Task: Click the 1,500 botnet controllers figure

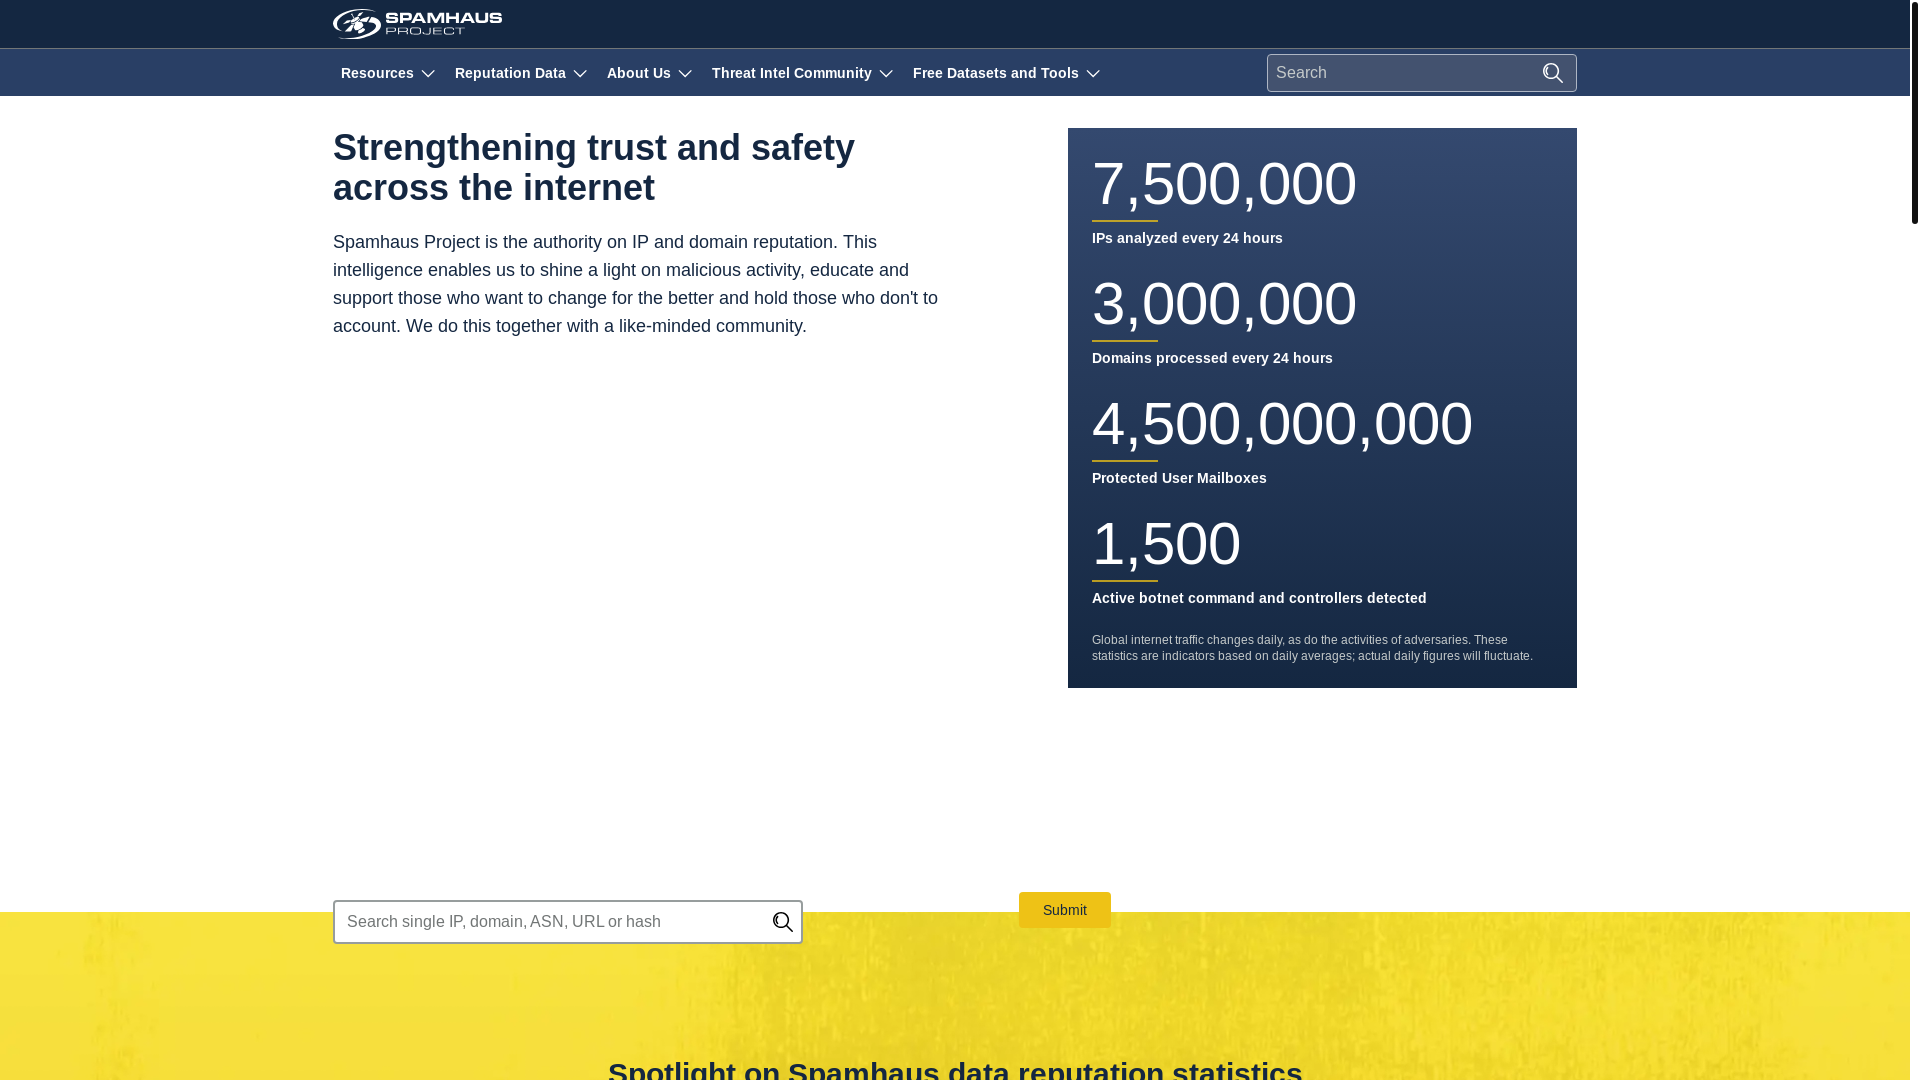Action: click(1166, 544)
